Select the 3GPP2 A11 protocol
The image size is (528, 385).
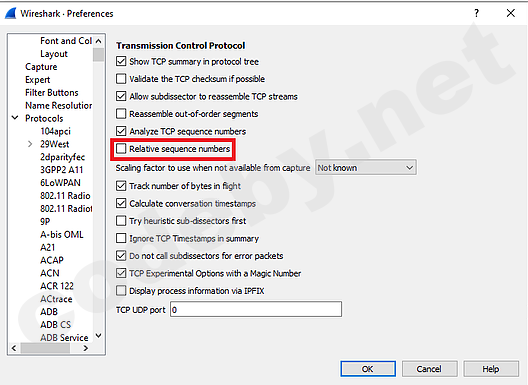pyautogui.click(x=62, y=170)
